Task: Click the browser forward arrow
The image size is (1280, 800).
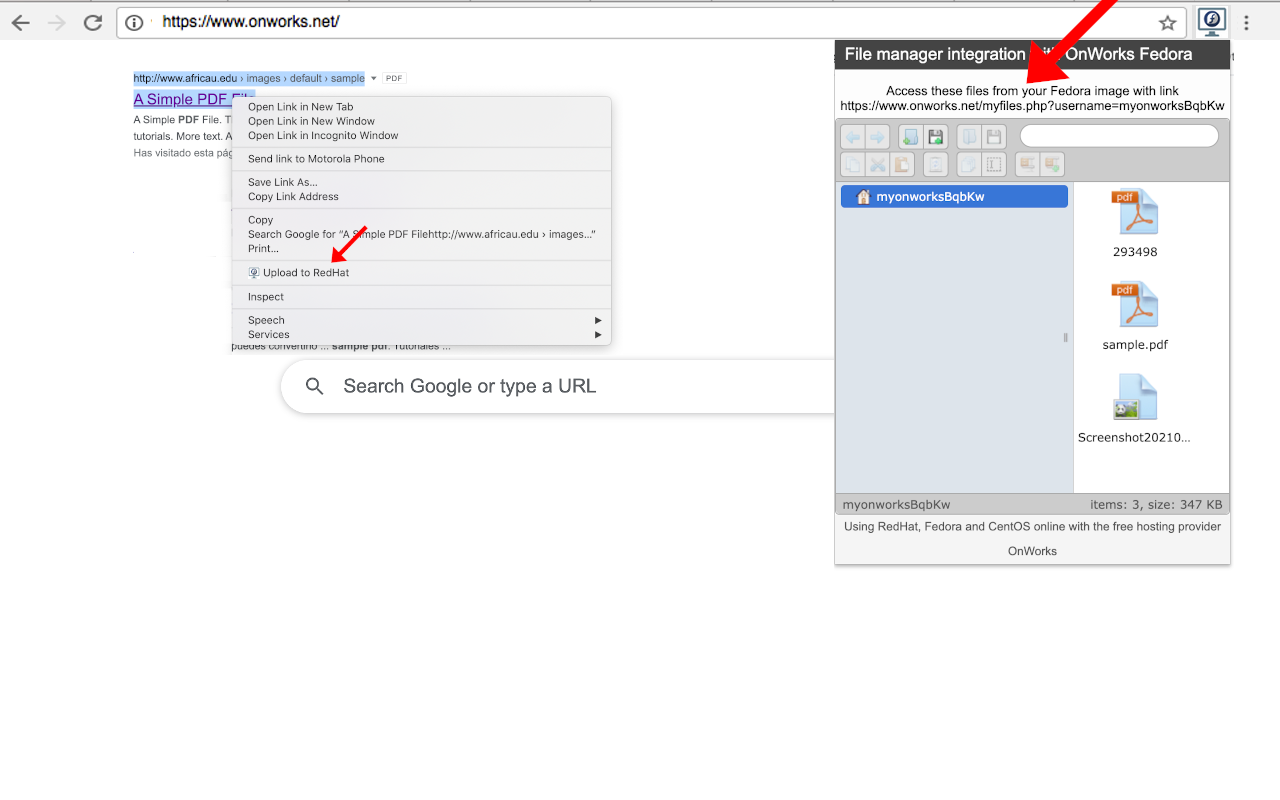Action: click(56, 22)
